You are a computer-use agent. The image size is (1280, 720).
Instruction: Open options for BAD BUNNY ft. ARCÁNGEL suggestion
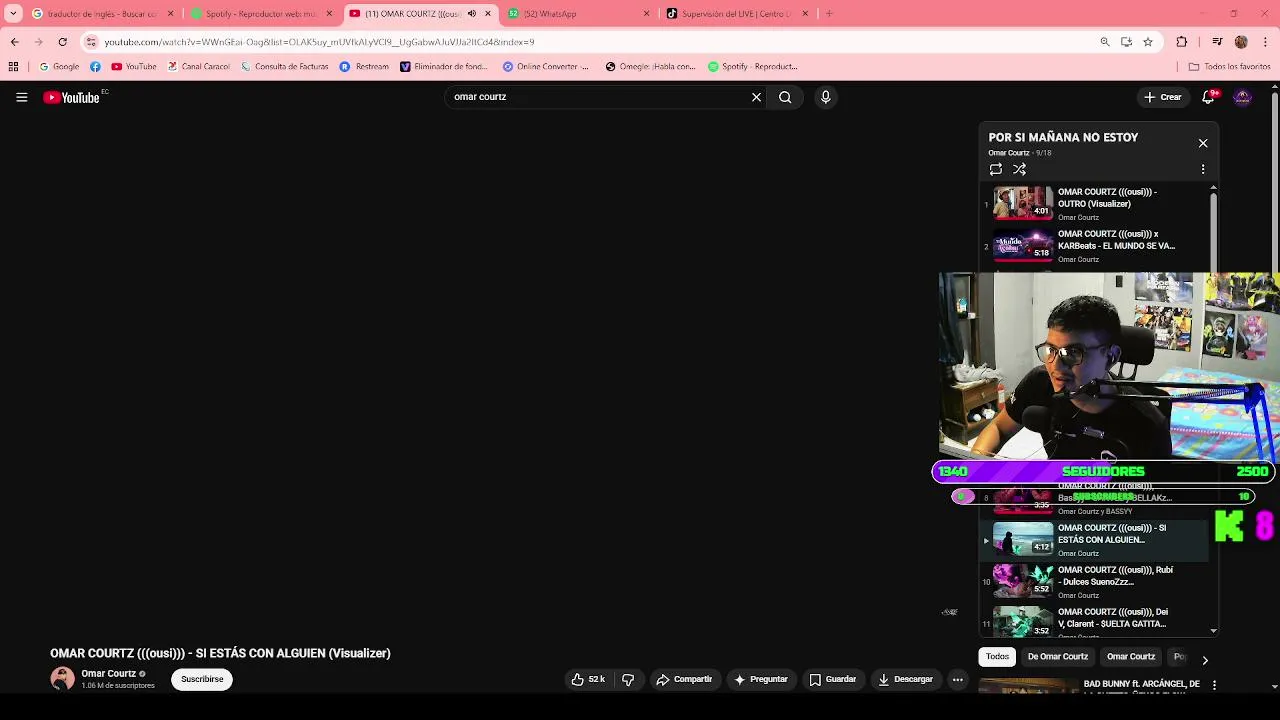pyautogui.click(x=1214, y=685)
